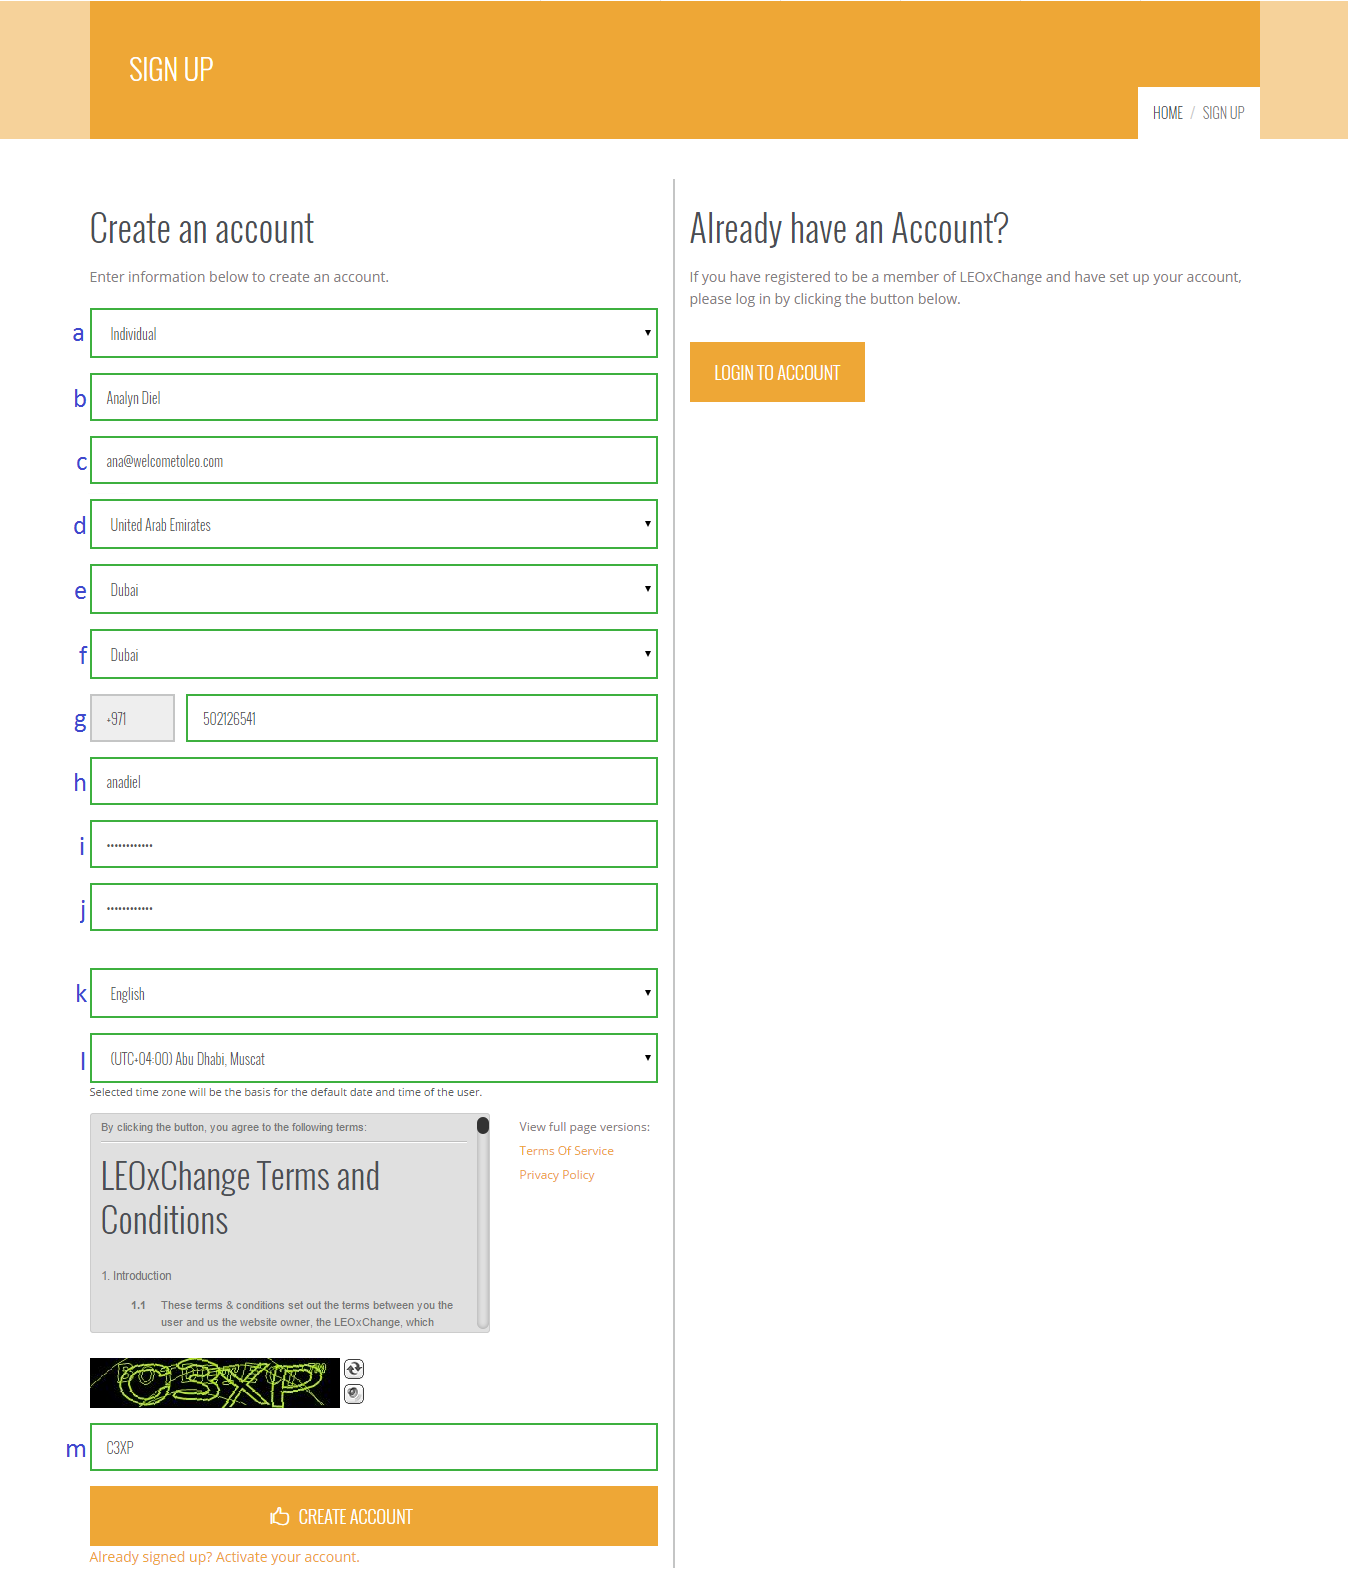Open the Individual account type dropdown
Viewport: 1348px width, 1579px height.
click(374, 333)
